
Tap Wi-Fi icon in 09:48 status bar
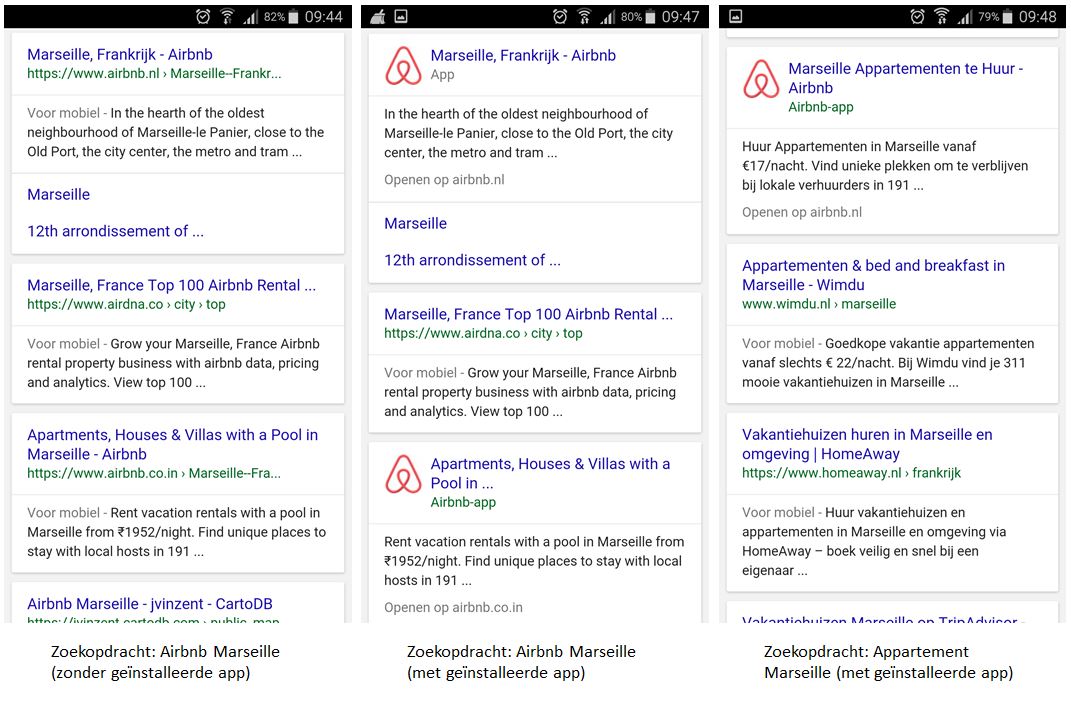pos(942,16)
